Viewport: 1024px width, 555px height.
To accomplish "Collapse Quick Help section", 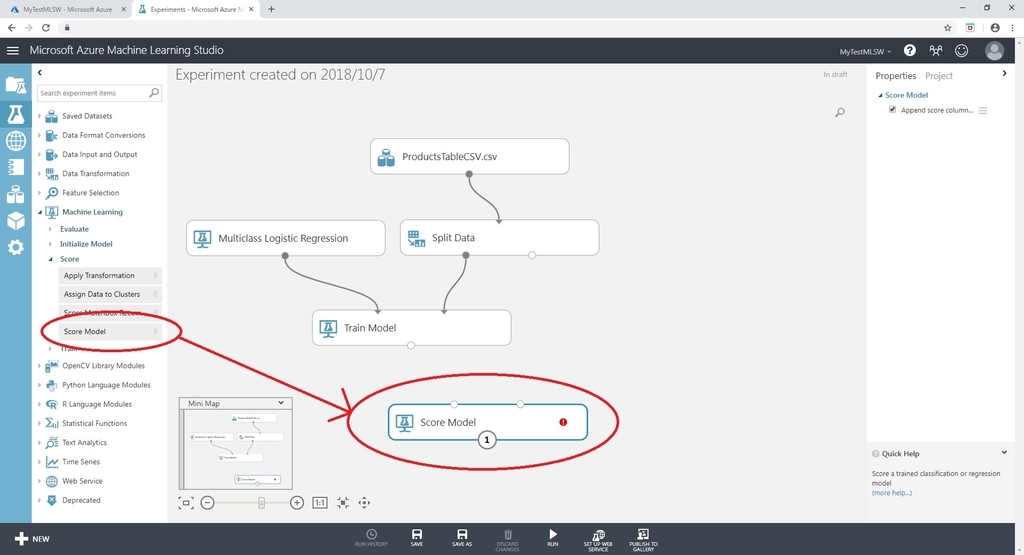I will pyautogui.click(x=1004, y=452).
